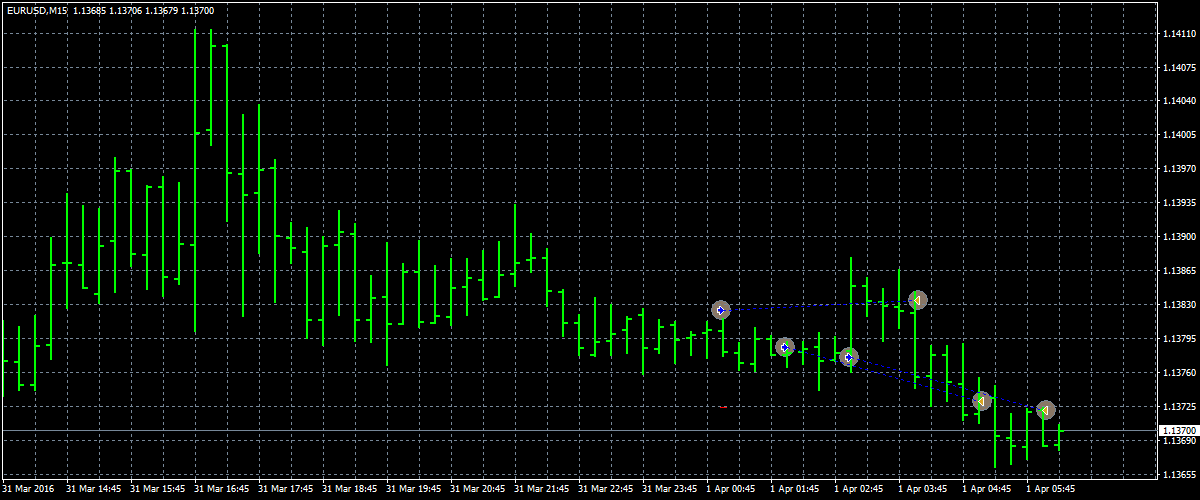
Task: Click price scale value 1.13970
Action: coord(1179,169)
